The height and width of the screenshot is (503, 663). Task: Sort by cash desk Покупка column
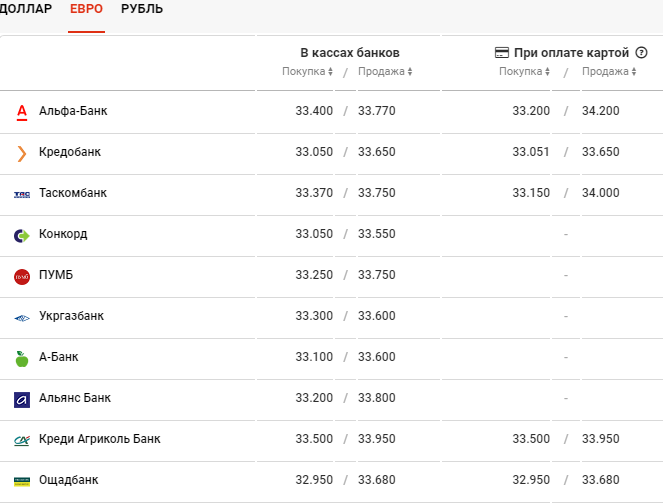309,72
